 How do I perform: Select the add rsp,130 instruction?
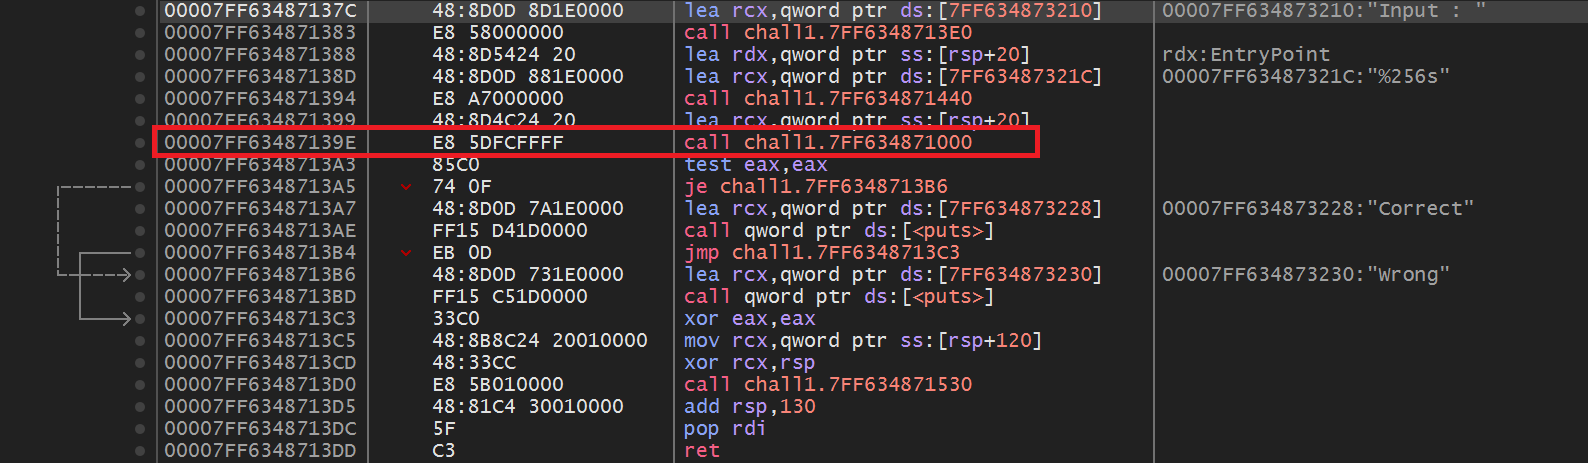pyautogui.click(x=750, y=406)
